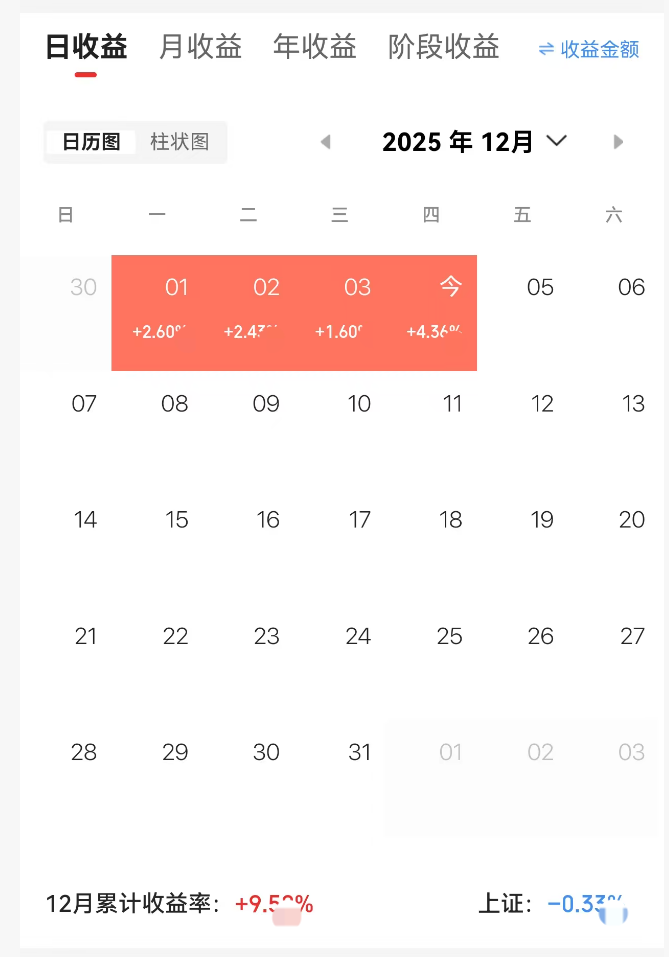
Task: Click 12月累计收益率 percentage value
Action: tap(274, 905)
